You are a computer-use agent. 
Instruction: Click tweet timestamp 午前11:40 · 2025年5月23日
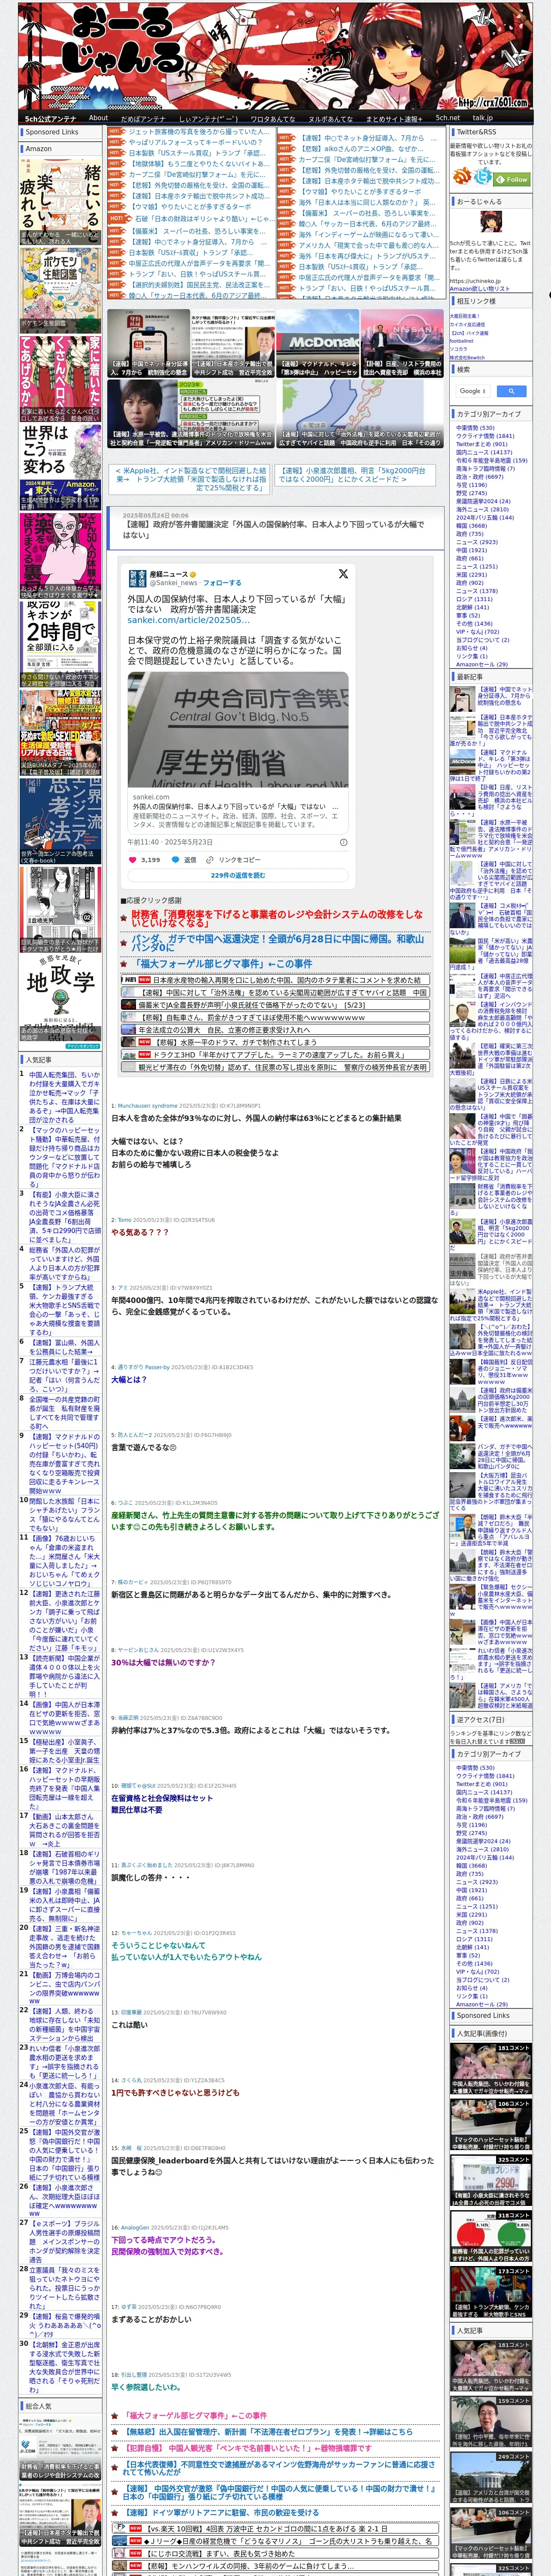170,842
